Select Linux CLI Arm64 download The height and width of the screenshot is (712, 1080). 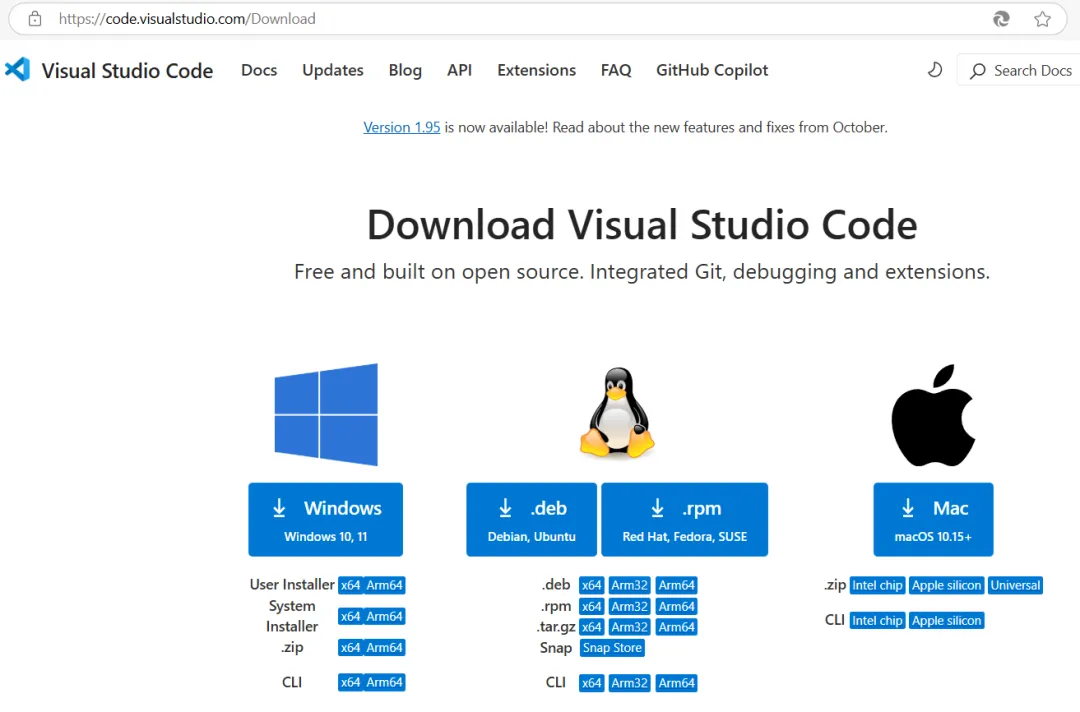(676, 683)
